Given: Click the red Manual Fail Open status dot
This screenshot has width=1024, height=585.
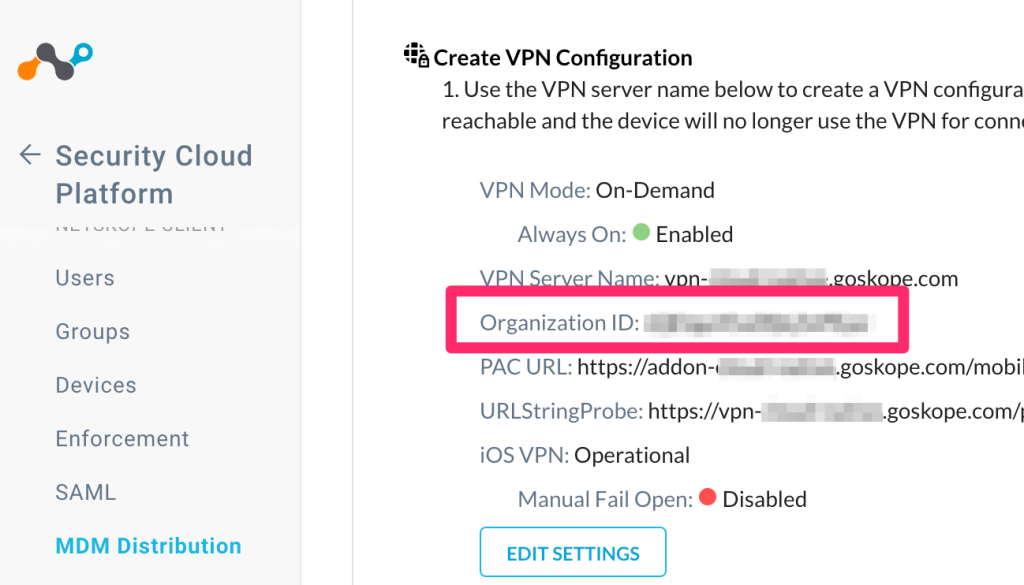Looking at the screenshot, I should pyautogui.click(x=707, y=497).
